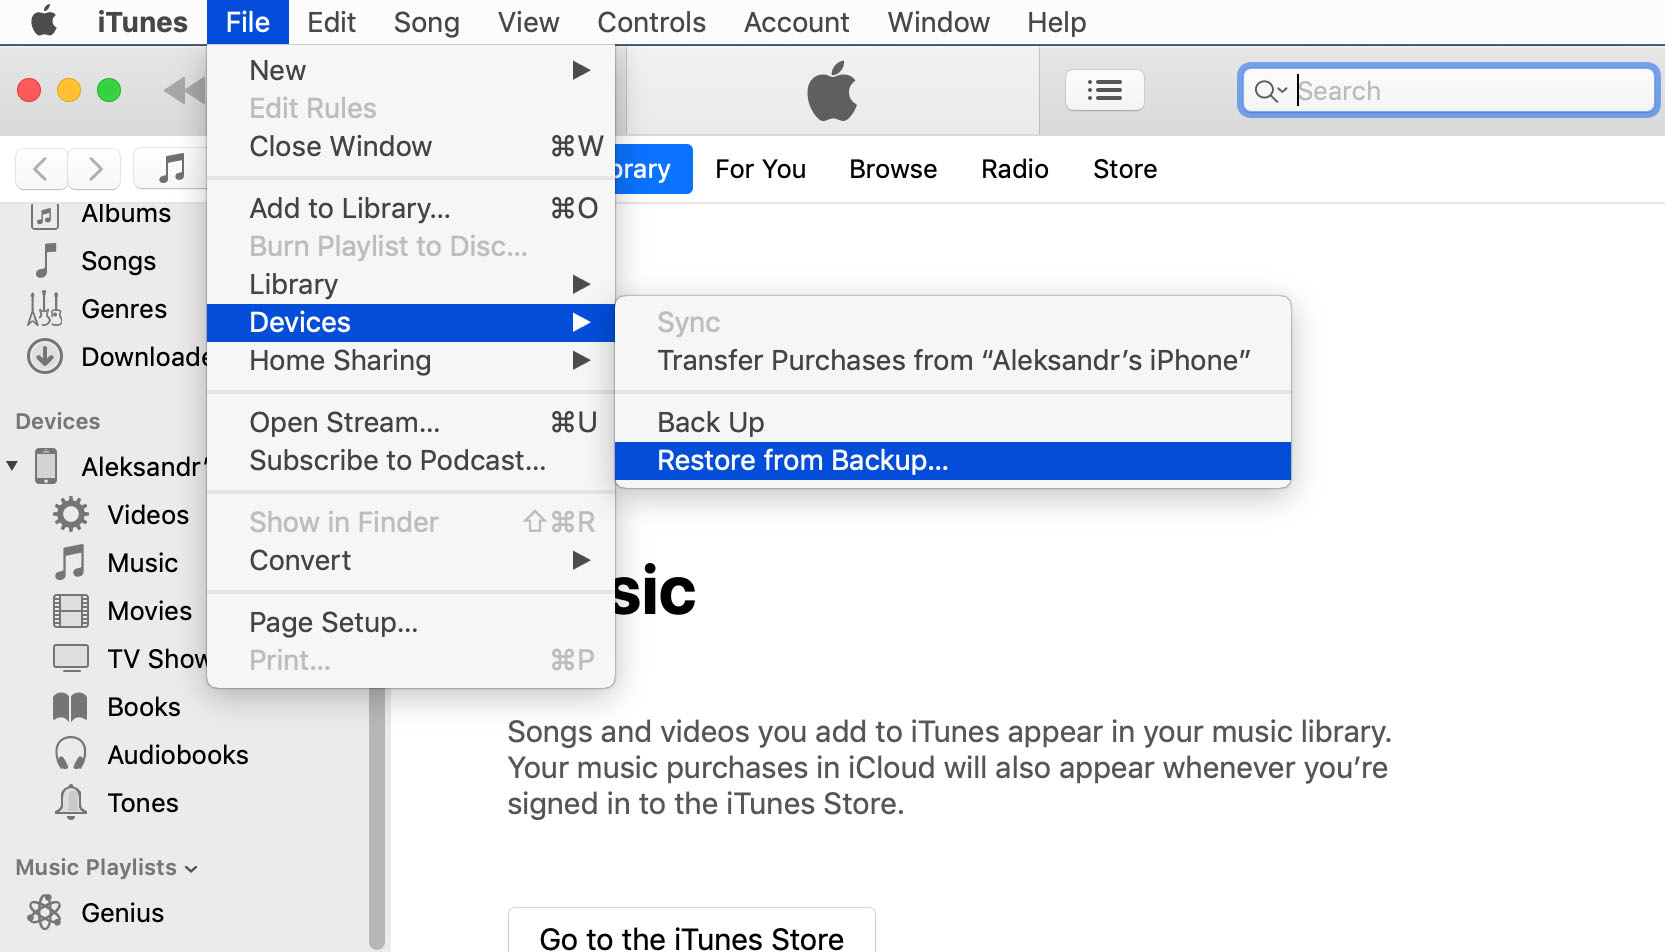Click into the Search field
The width and height of the screenshot is (1665, 952).
tap(1448, 91)
